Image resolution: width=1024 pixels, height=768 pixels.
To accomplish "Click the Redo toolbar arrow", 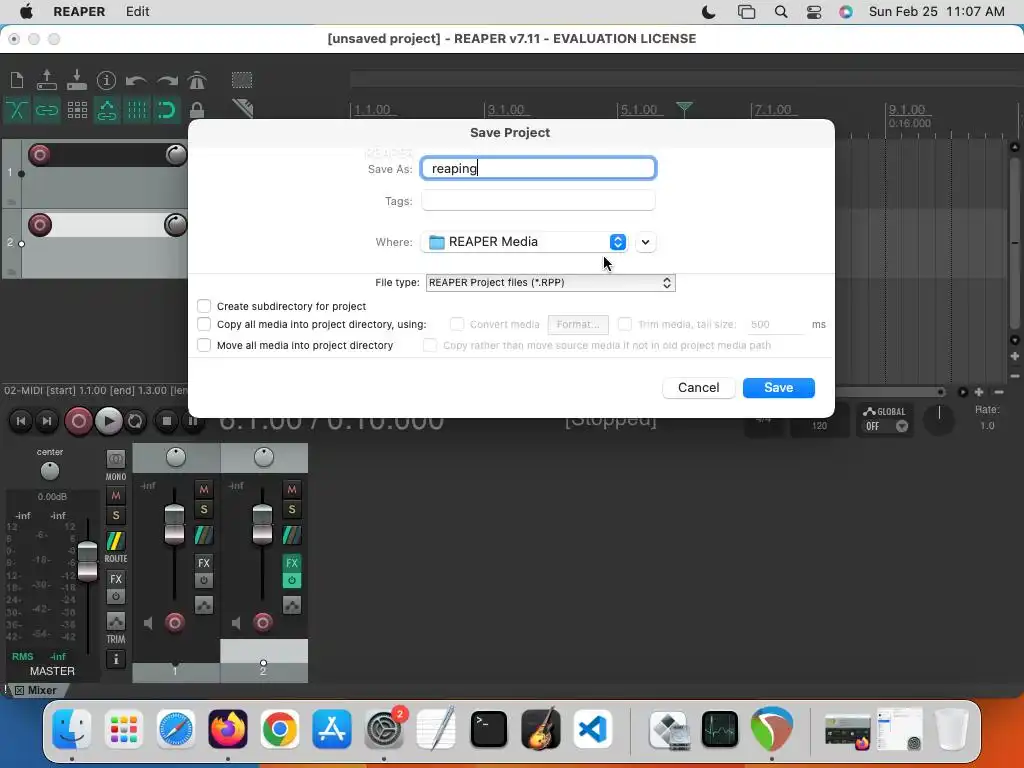I will 167,80.
